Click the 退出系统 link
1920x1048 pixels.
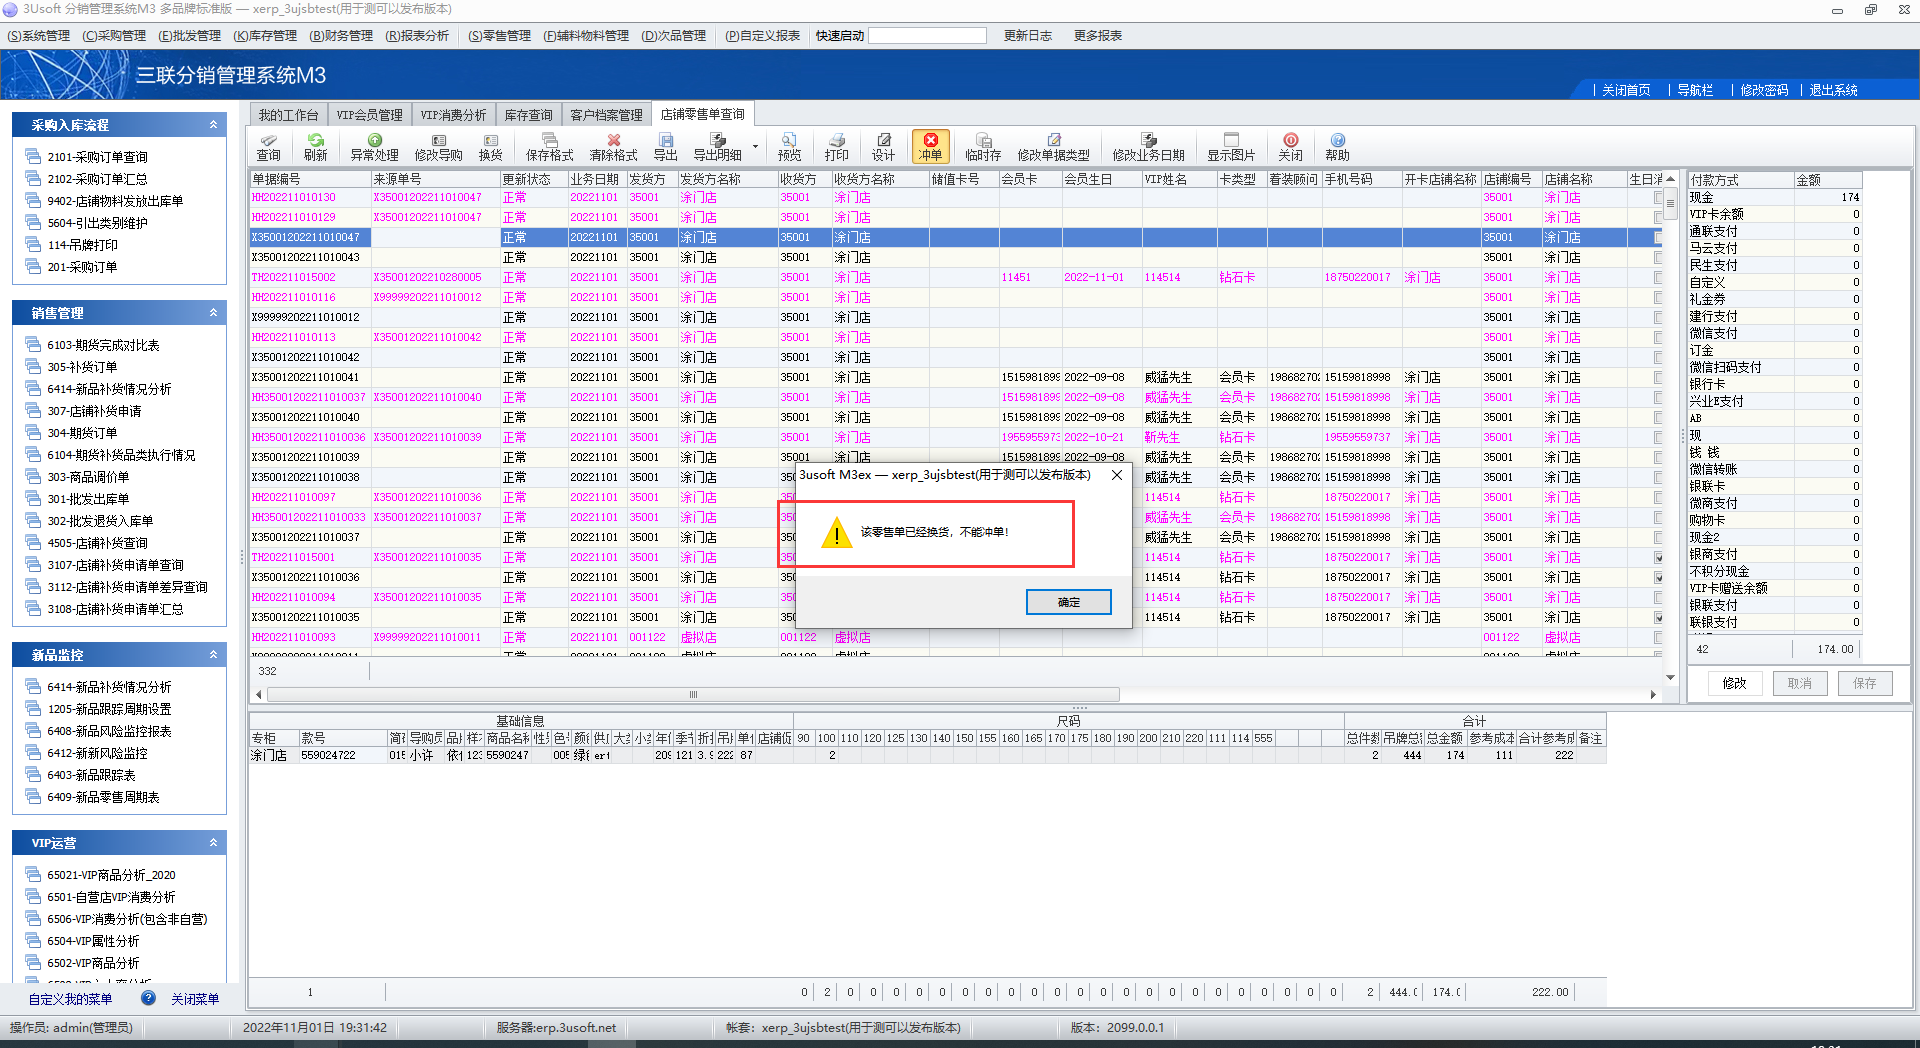[1833, 90]
